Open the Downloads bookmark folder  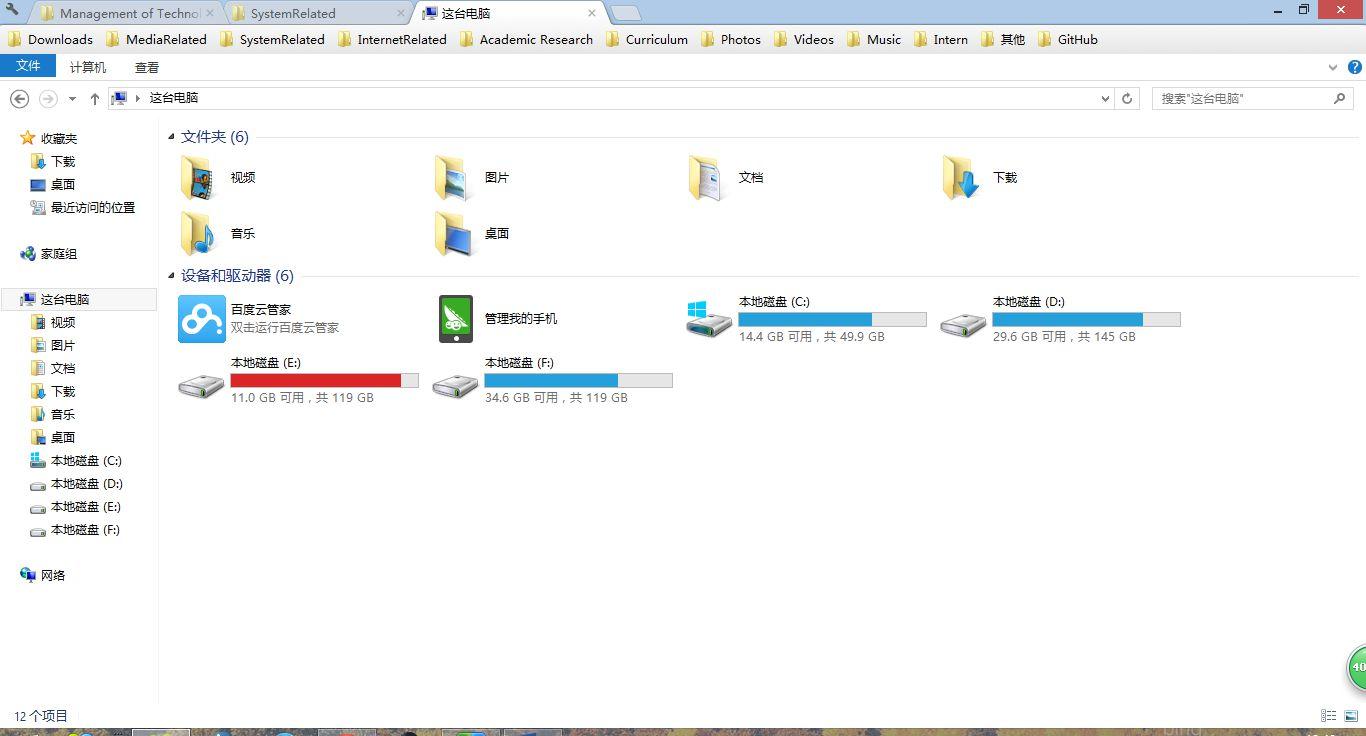click(50, 39)
